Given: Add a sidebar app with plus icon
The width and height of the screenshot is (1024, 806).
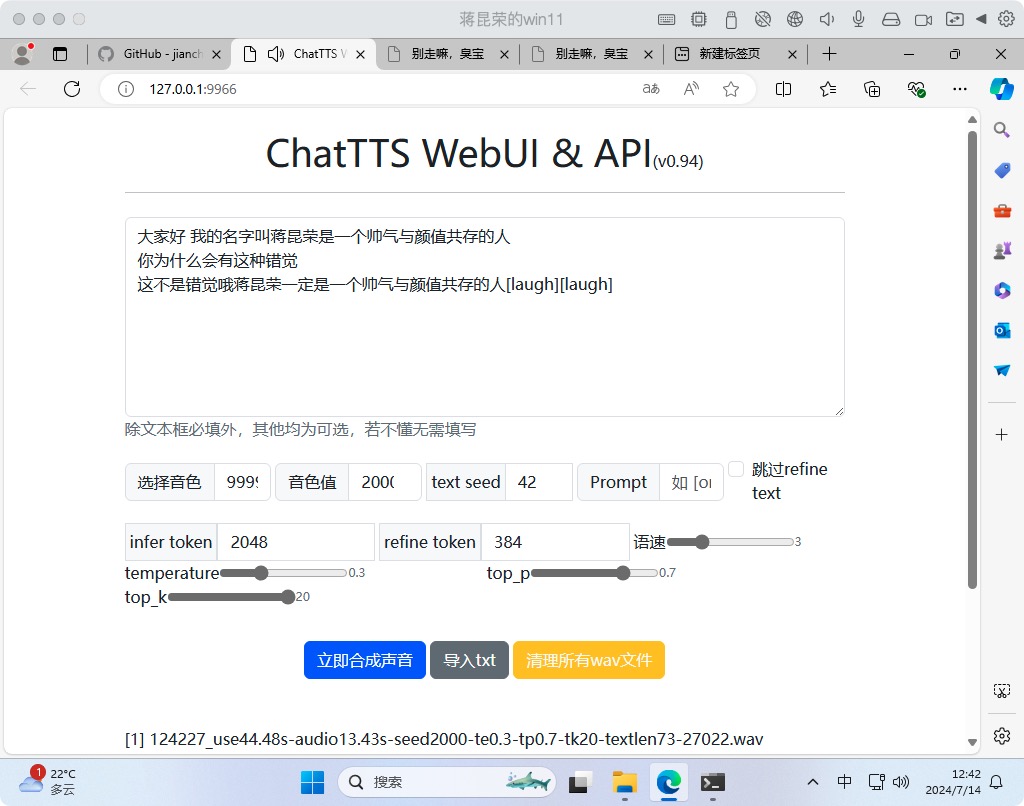Looking at the screenshot, I should point(1002,434).
